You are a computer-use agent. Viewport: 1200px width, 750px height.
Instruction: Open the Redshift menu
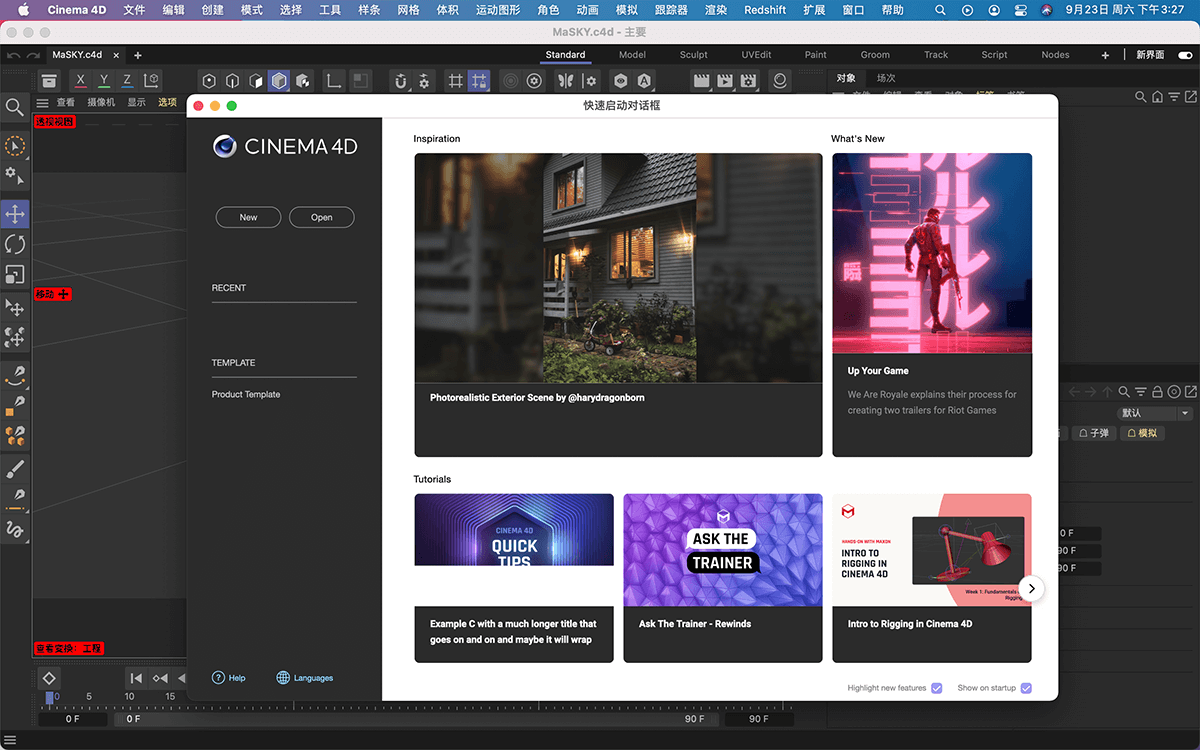(765, 9)
